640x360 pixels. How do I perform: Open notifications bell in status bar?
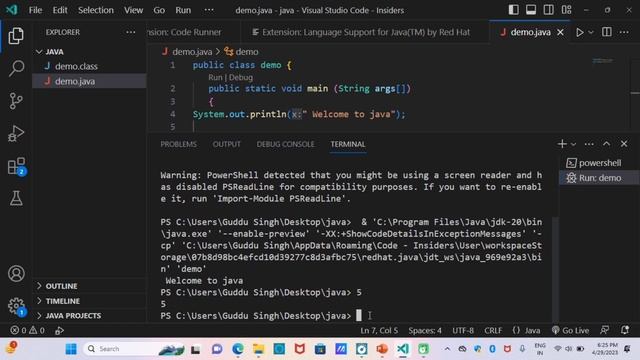tap(624, 330)
